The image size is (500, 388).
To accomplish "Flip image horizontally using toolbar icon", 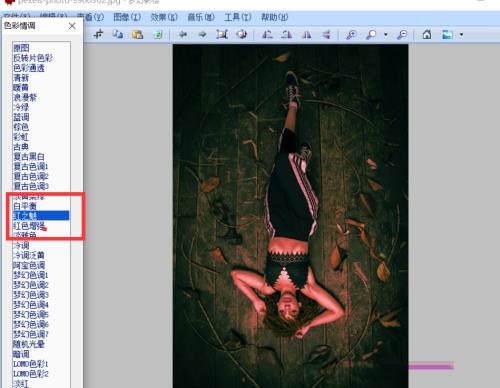I will point(306,34).
